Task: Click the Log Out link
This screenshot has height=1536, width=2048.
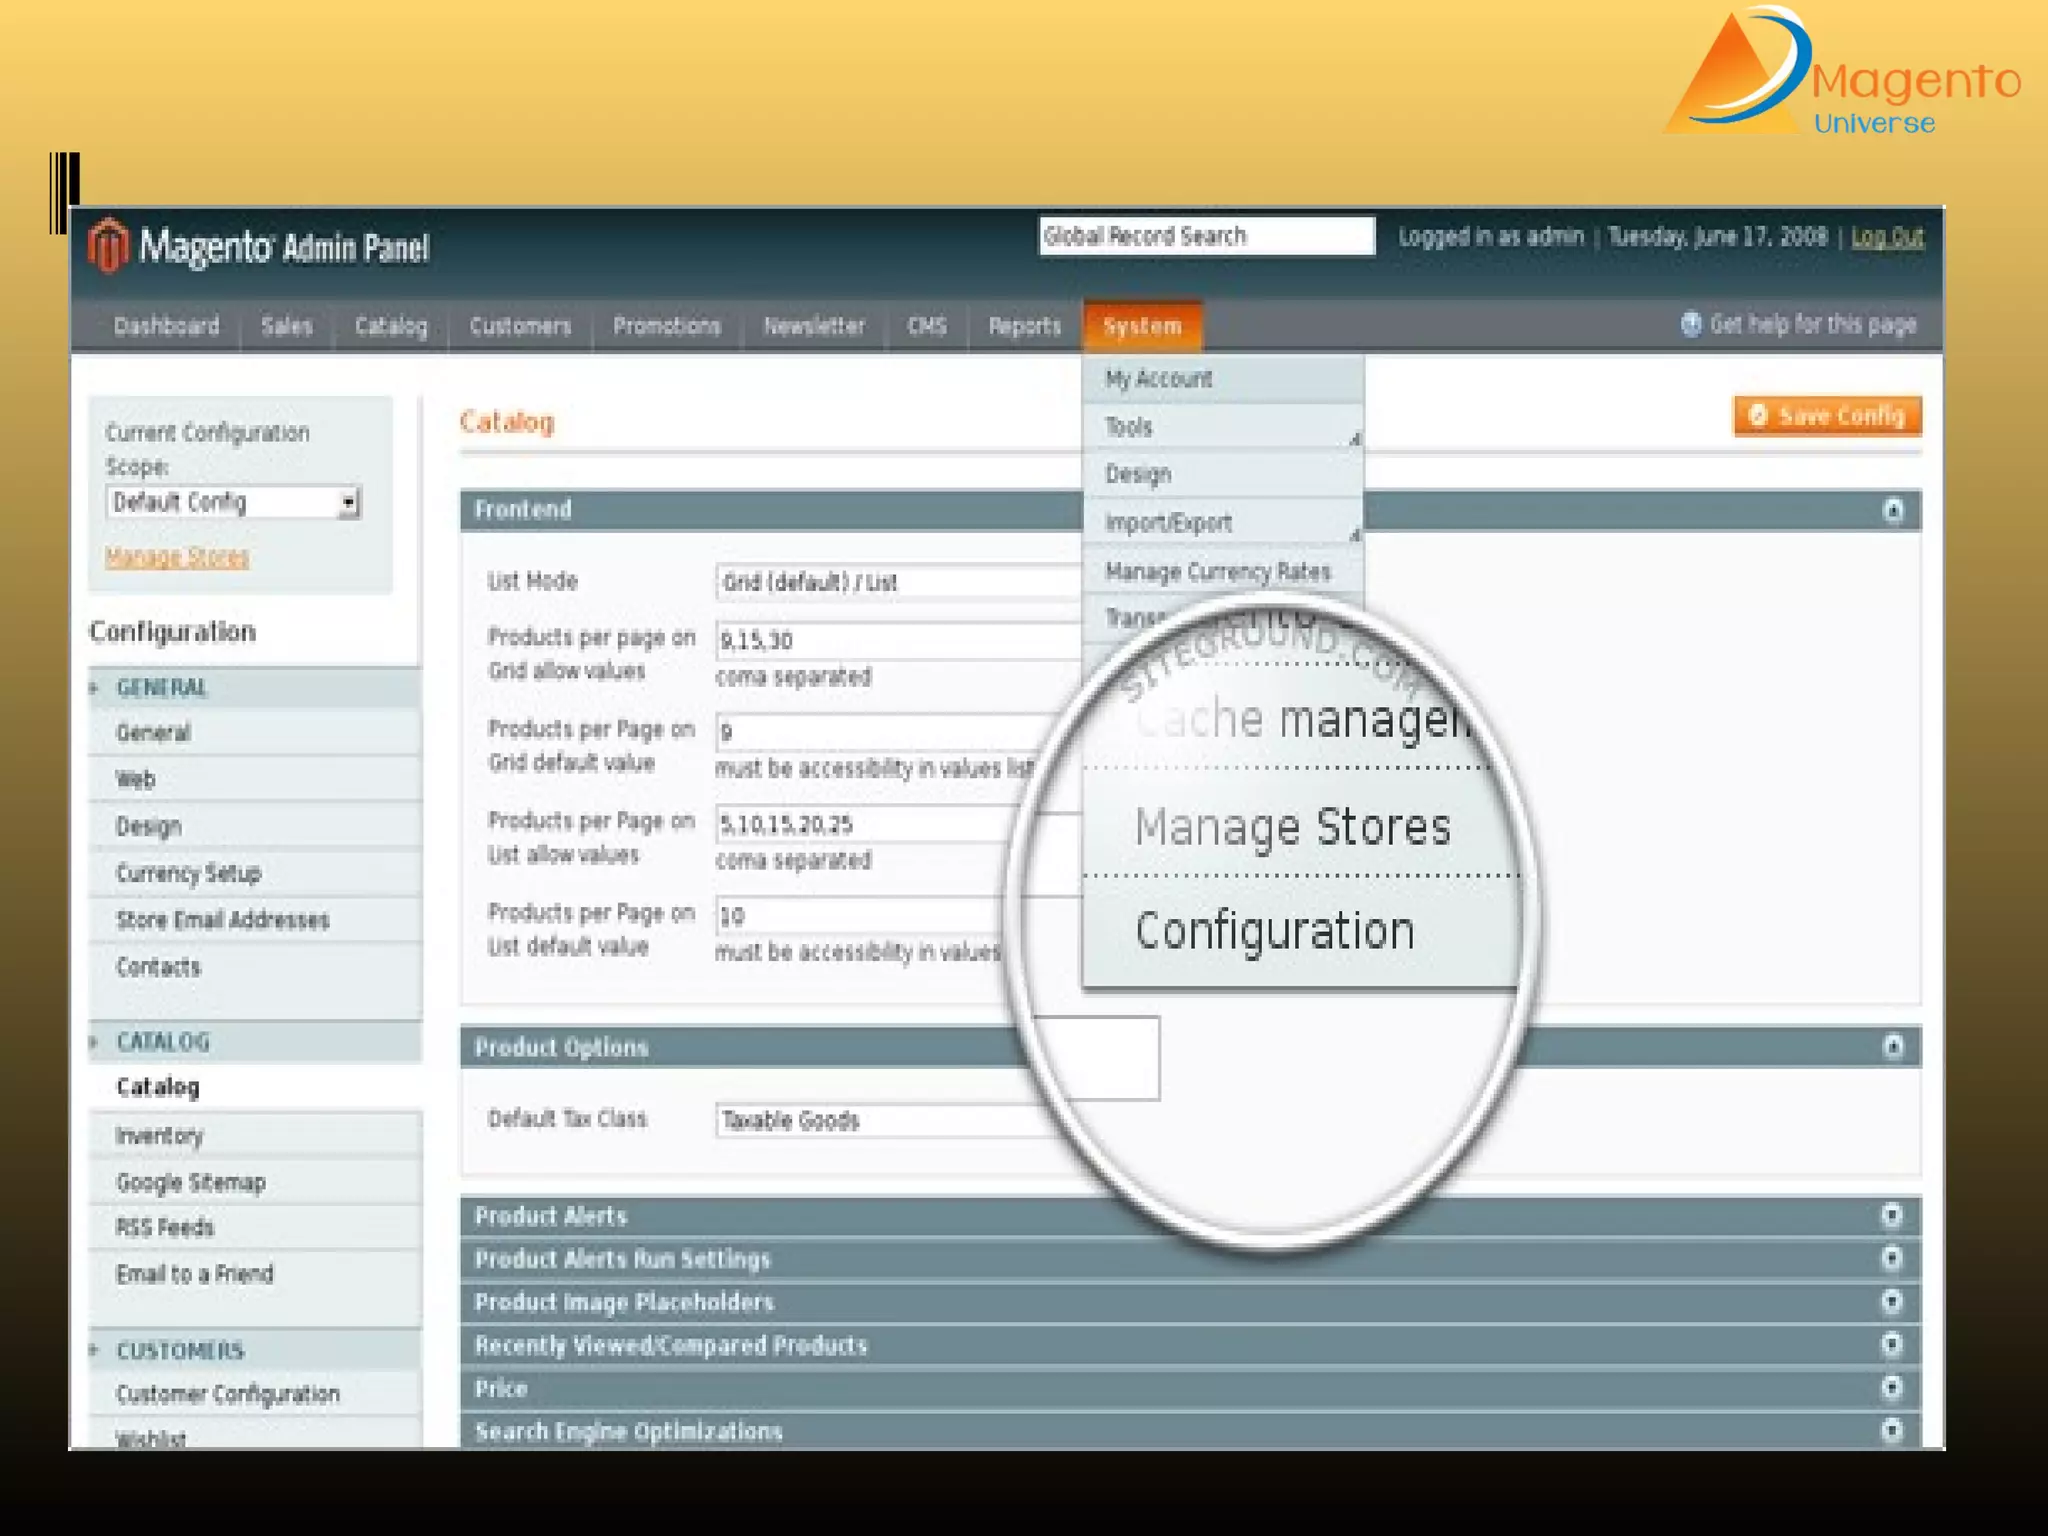Action: [x=1886, y=238]
